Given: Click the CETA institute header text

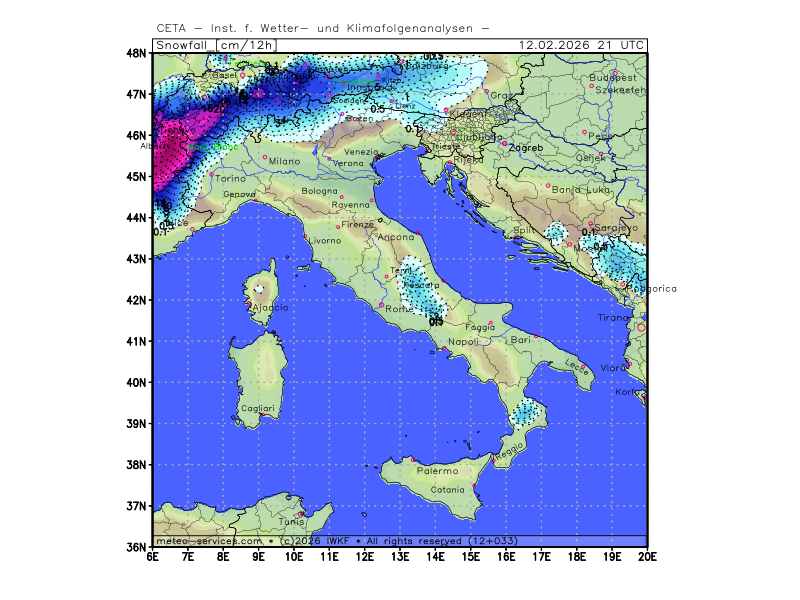Looking at the screenshot, I should pos(323,28).
